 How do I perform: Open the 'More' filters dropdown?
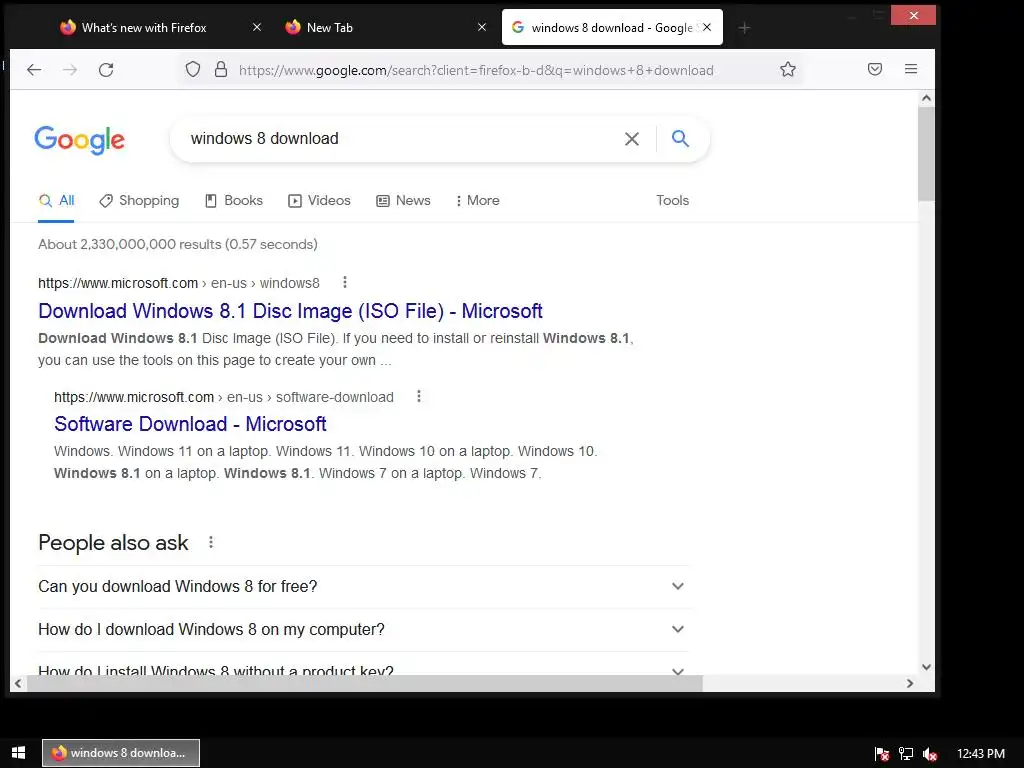tap(477, 200)
